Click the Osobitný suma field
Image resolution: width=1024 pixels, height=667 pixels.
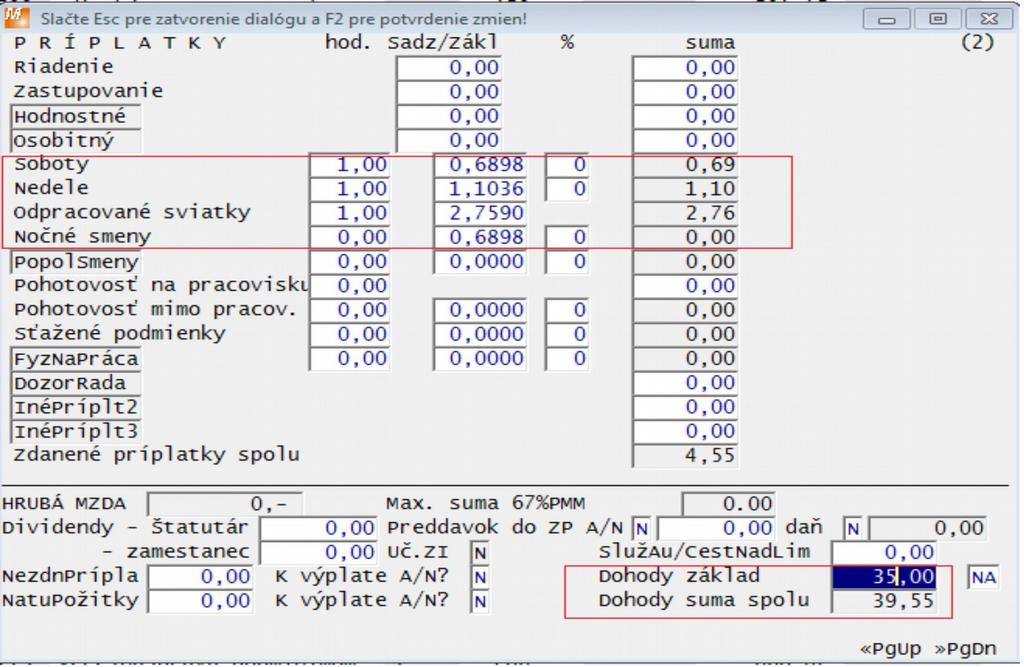[685, 140]
